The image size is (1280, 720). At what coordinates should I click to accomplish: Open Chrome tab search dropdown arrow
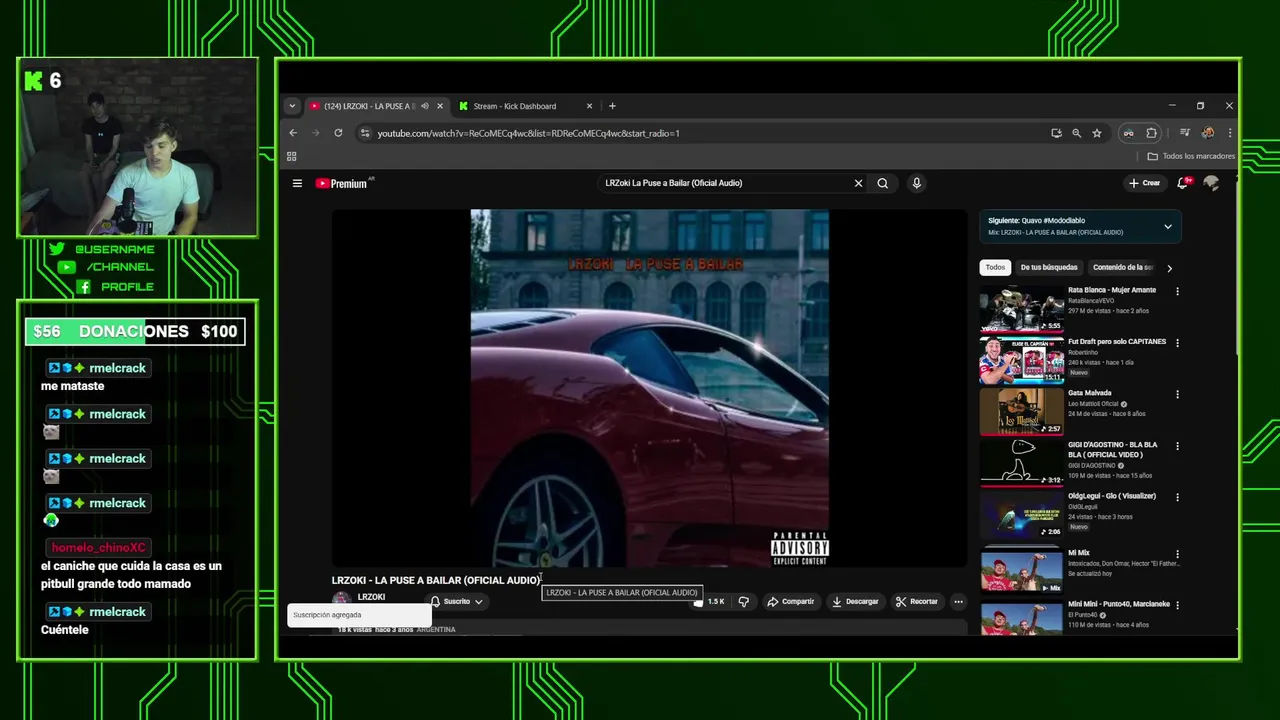click(x=292, y=106)
